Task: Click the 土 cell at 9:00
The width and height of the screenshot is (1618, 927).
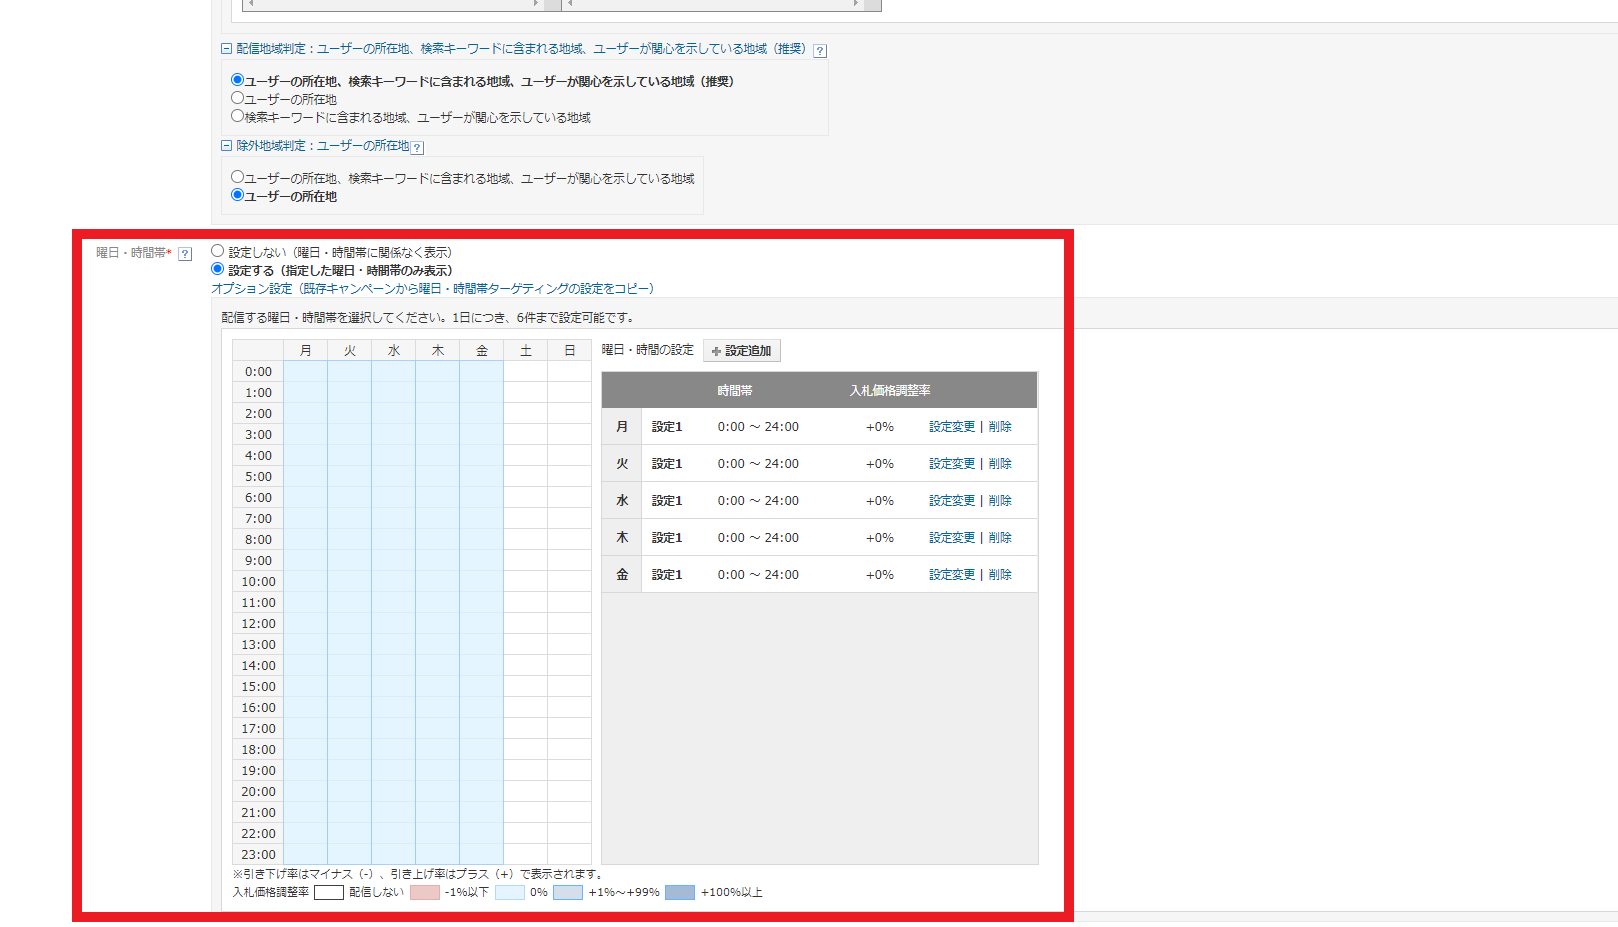Action: tap(526, 560)
